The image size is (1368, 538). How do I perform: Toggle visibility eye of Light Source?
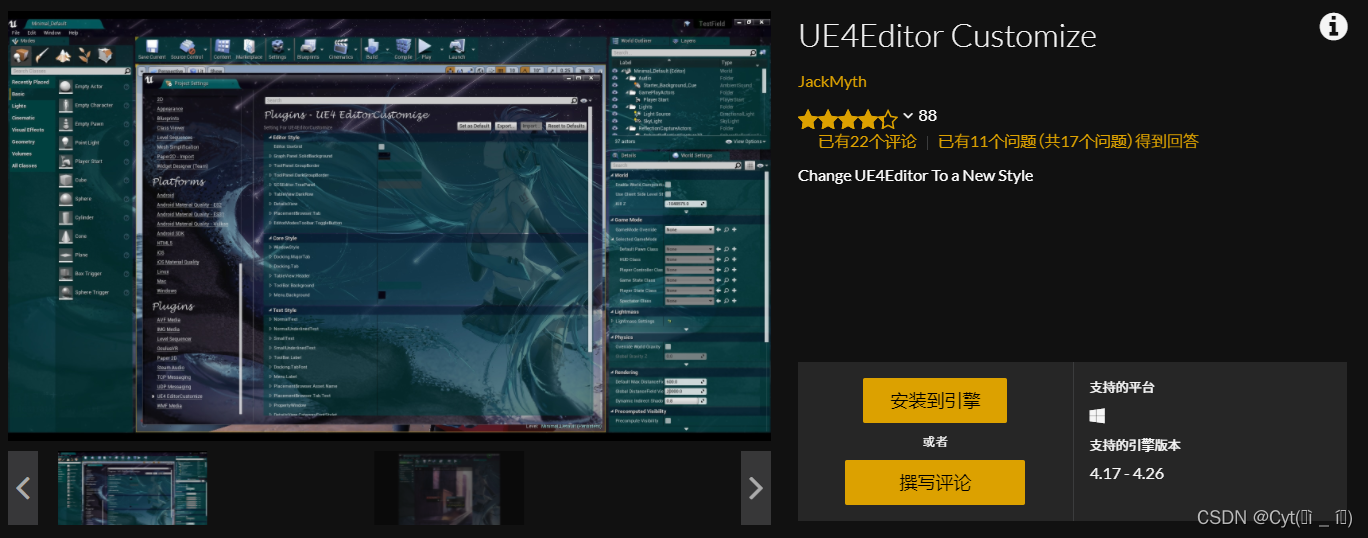(x=615, y=114)
